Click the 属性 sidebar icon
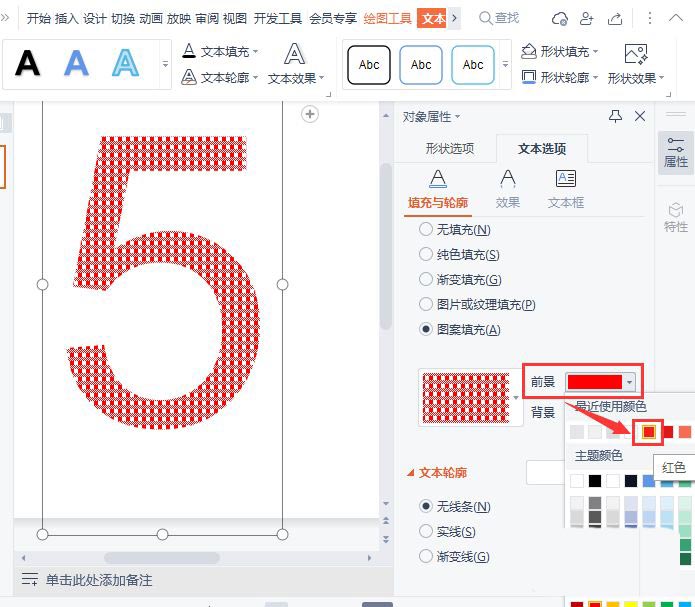Screen dimensions: 695x607 pos(676,152)
